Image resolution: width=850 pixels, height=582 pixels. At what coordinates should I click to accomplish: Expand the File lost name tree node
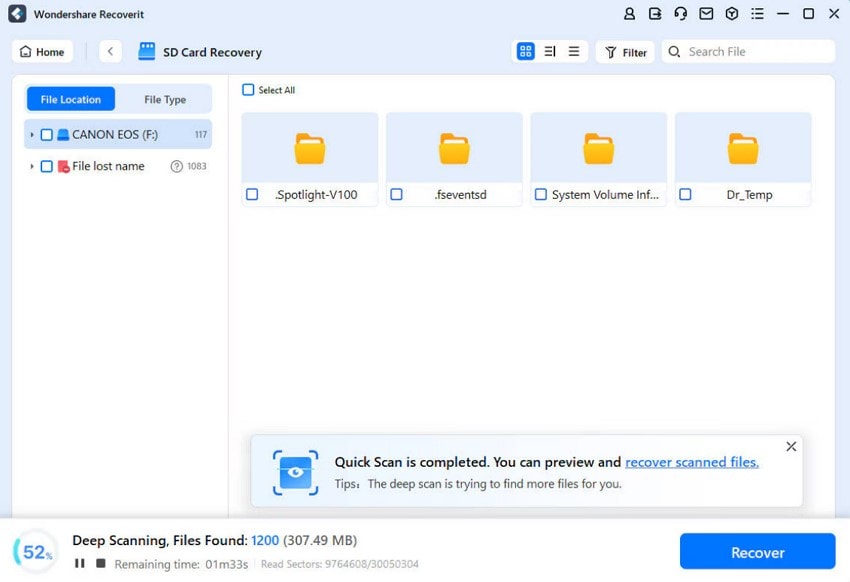(31, 166)
